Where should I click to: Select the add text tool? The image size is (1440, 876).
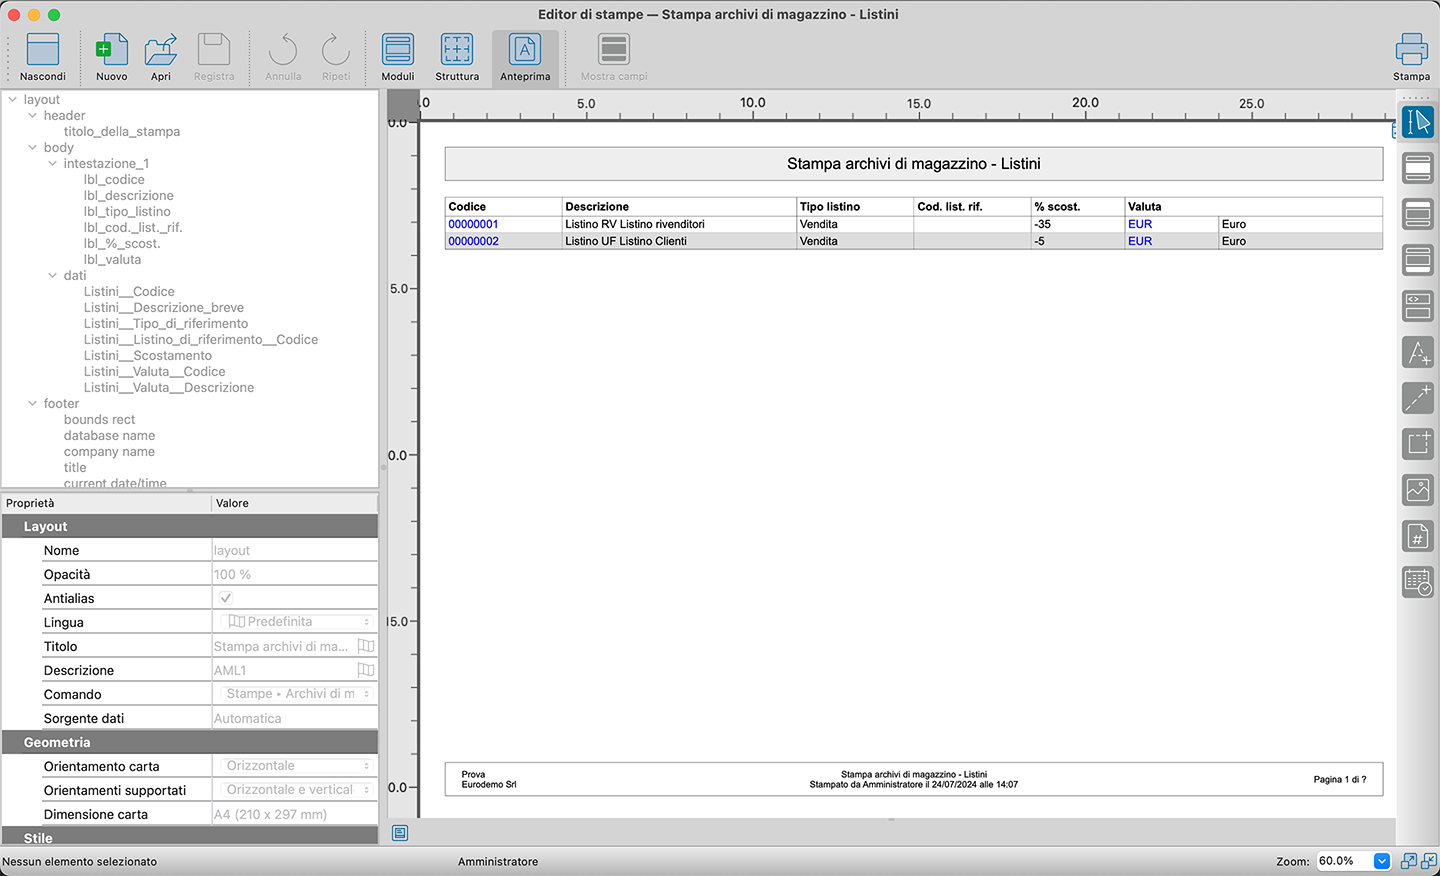click(x=1418, y=352)
